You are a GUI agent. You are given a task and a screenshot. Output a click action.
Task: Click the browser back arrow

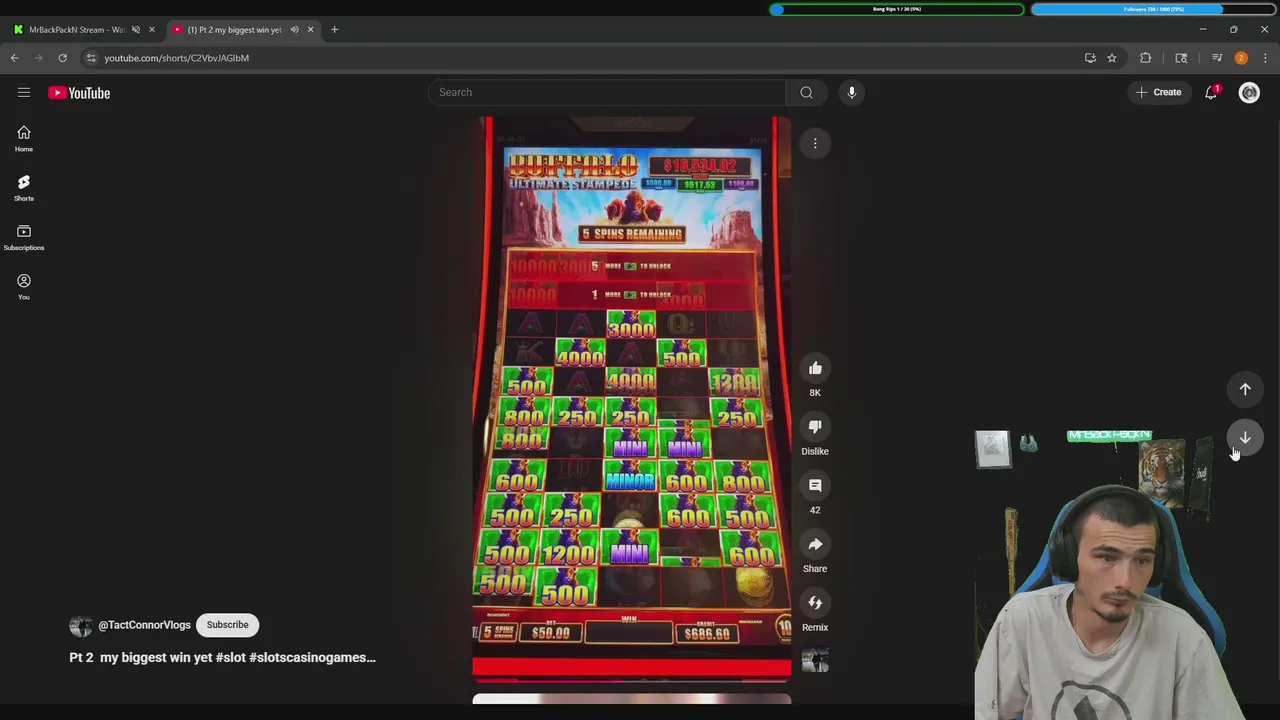point(15,58)
